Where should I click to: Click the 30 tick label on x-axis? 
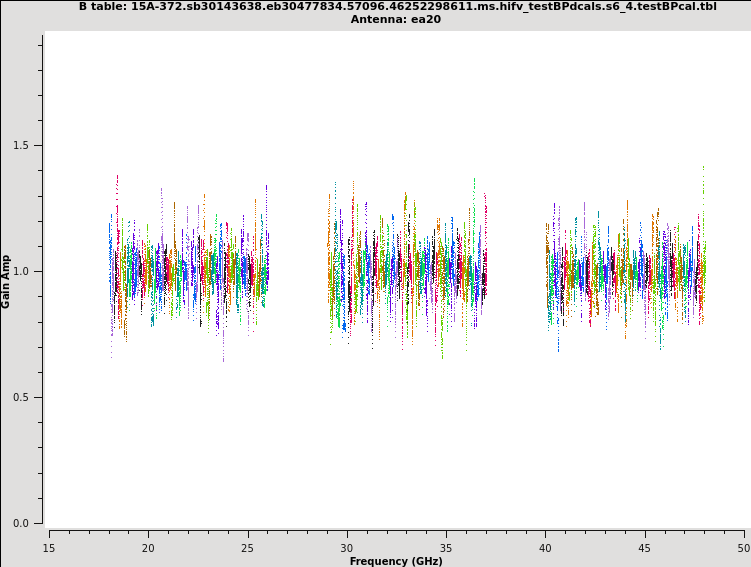(347, 548)
